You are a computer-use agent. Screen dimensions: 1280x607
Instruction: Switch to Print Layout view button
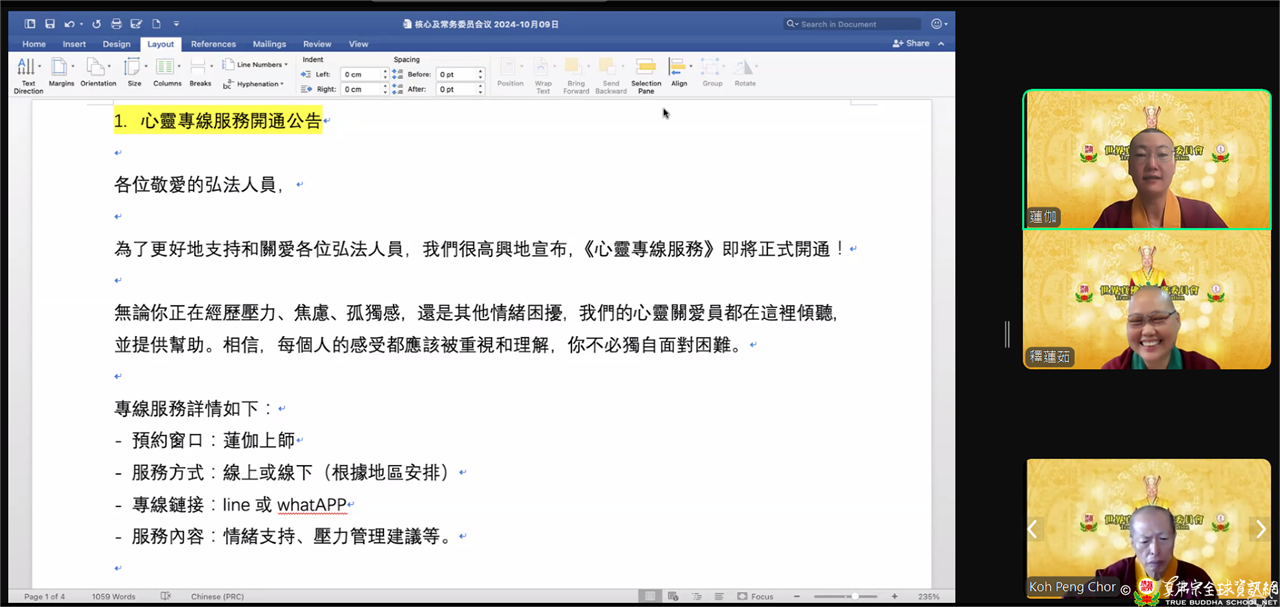650,597
